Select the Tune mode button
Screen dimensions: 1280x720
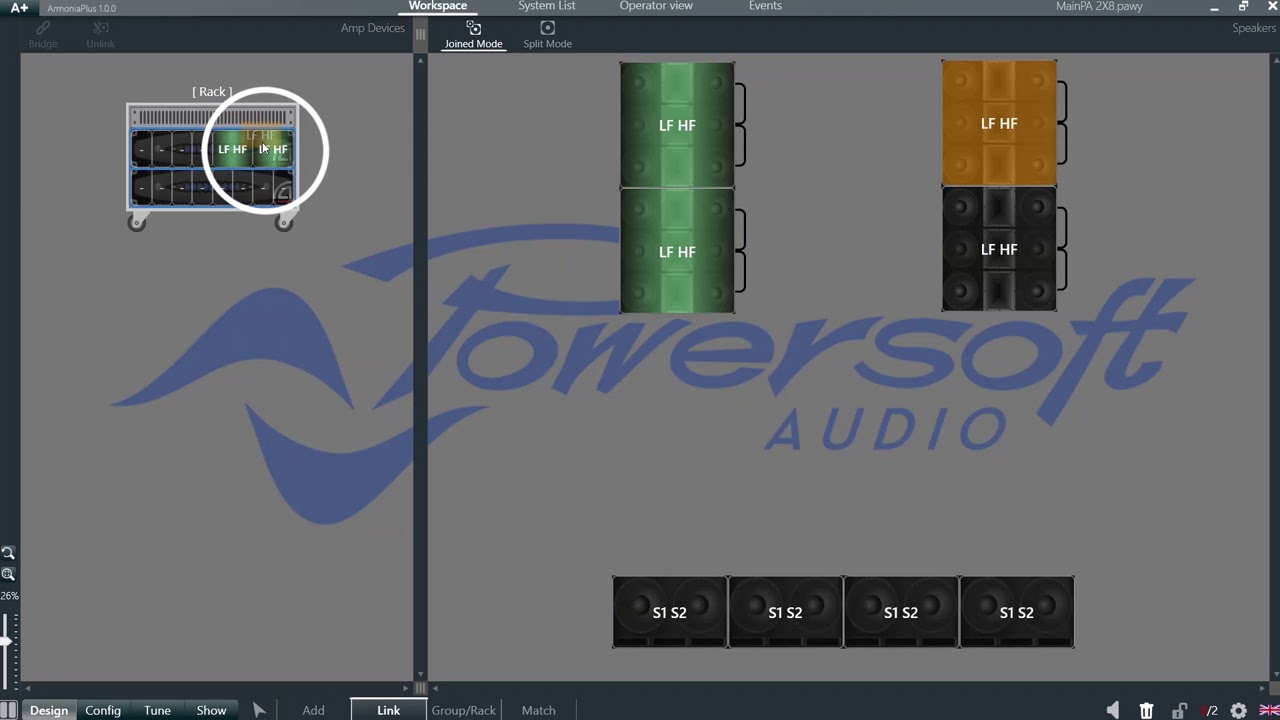point(157,710)
